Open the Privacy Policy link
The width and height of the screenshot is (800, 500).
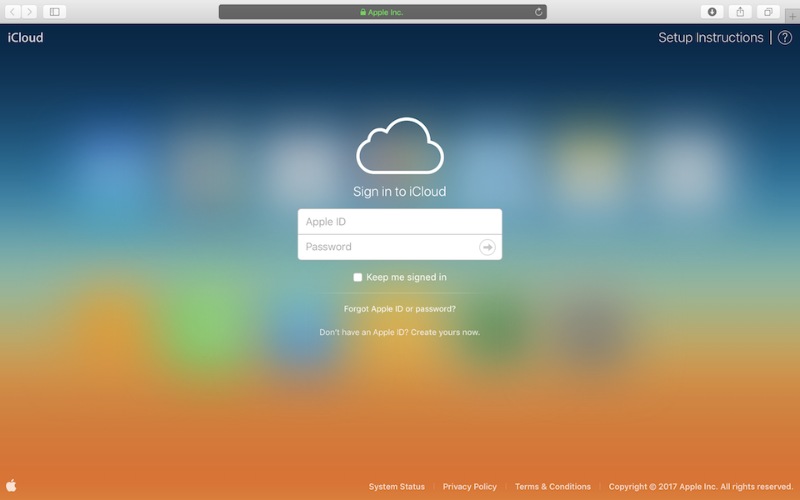469,486
